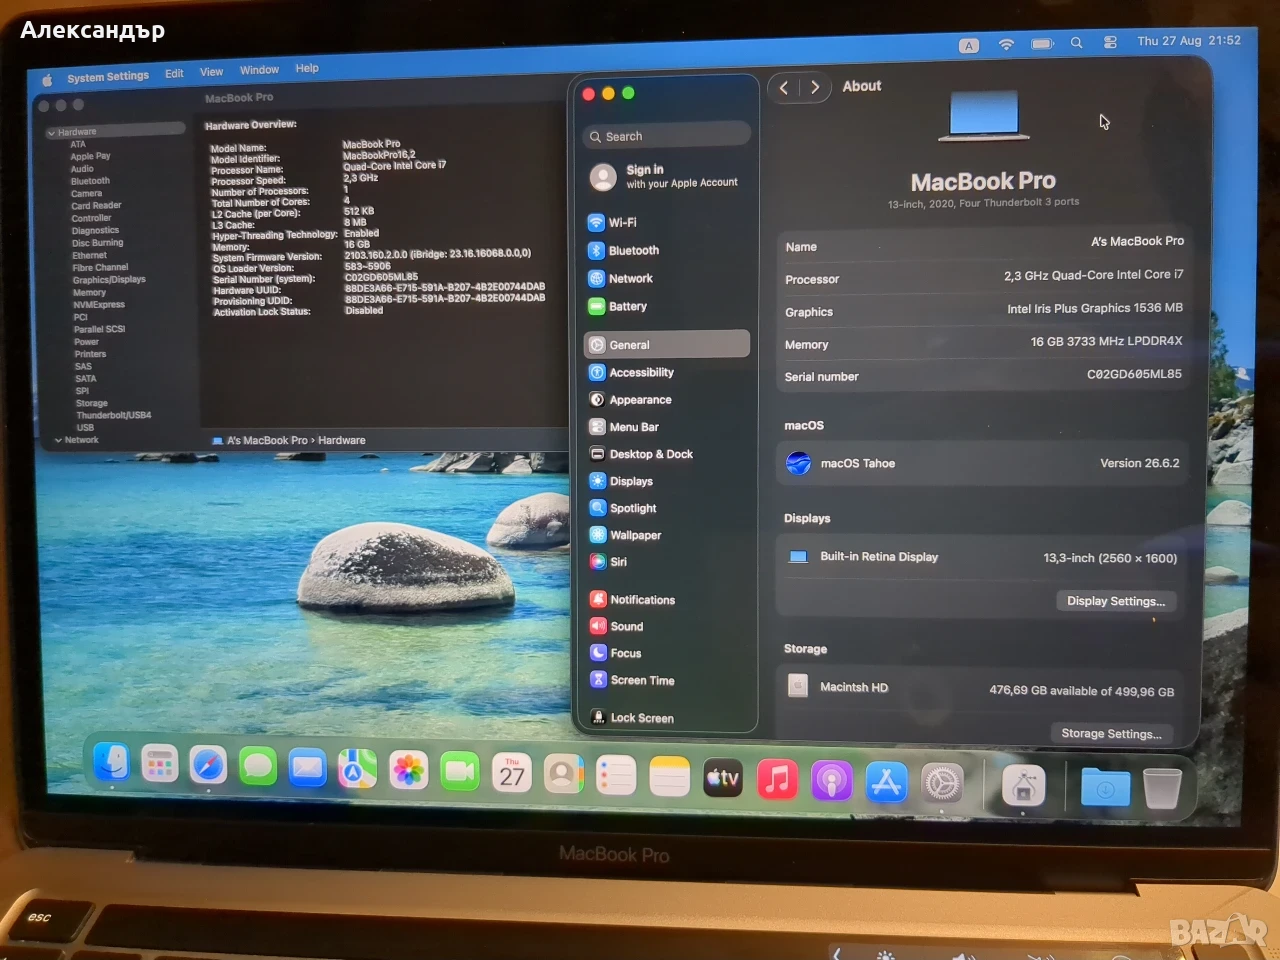The width and height of the screenshot is (1280, 960).
Task: Select Thunderbolt/USB4 in System Information
Action: coord(114,415)
